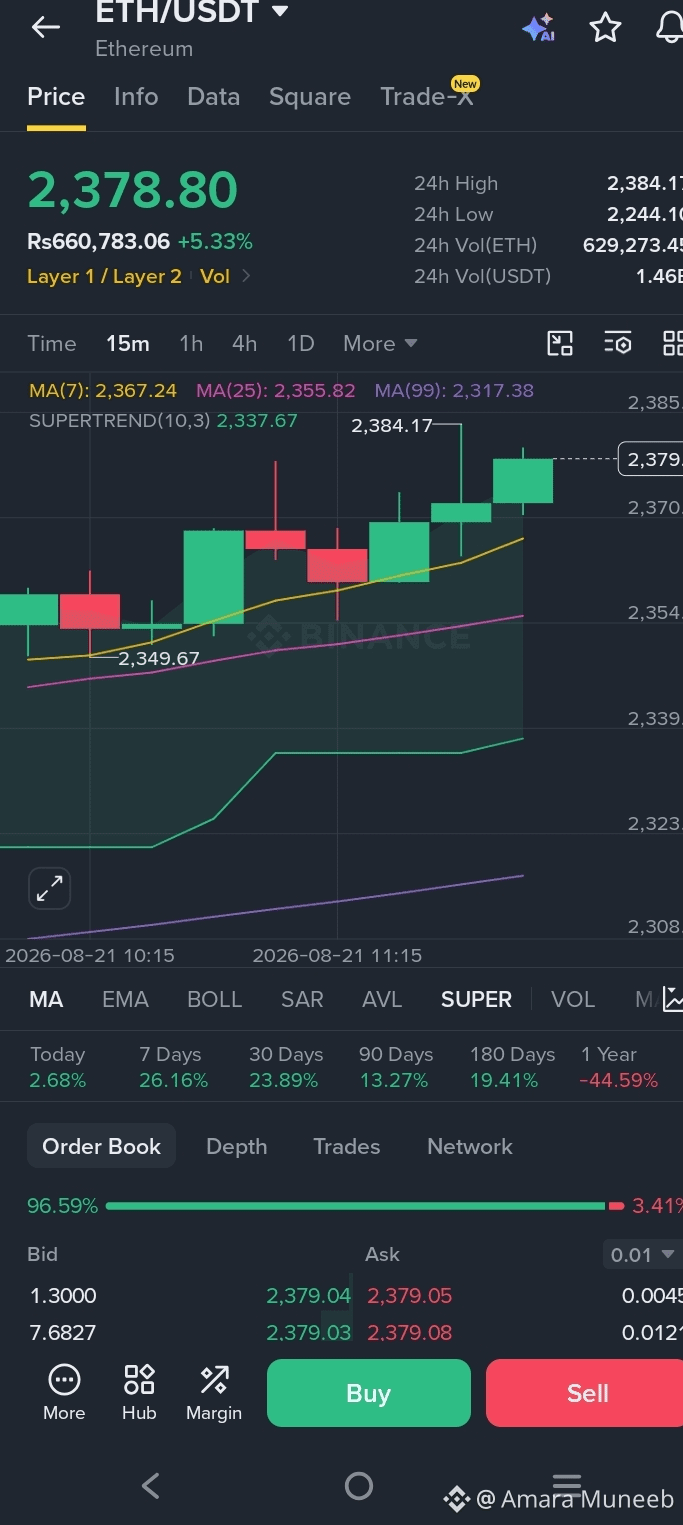The height and width of the screenshot is (1525, 683).
Task: Add ETH/USDT to favorites star
Action: [605, 27]
